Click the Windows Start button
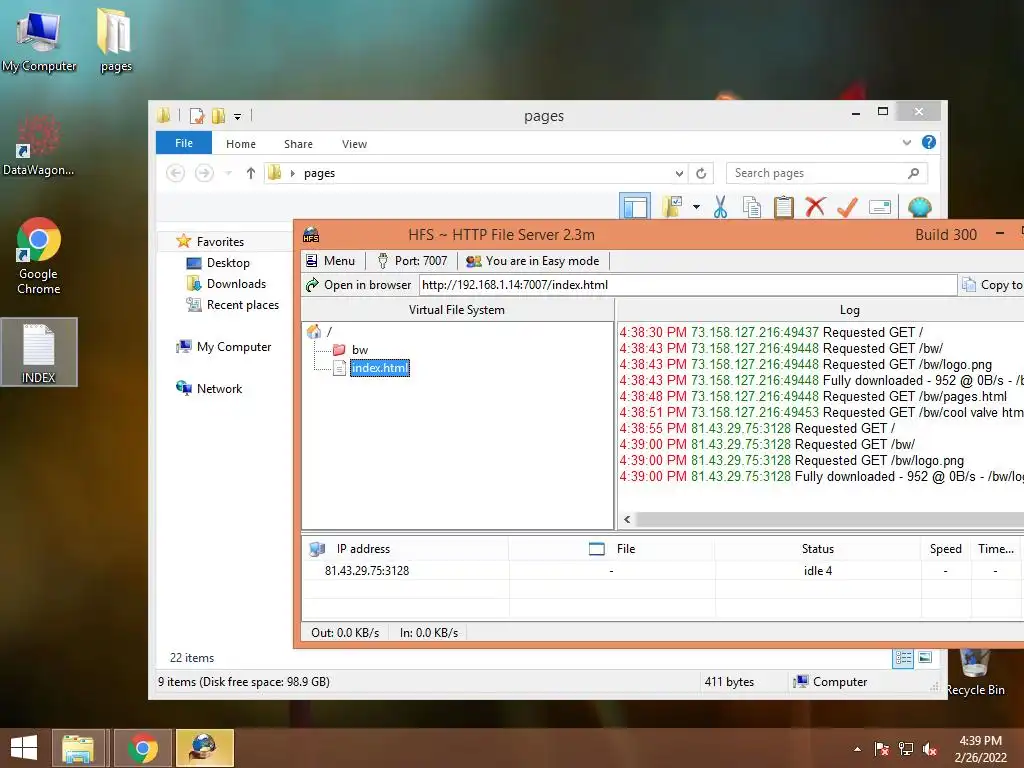 tap(24, 748)
